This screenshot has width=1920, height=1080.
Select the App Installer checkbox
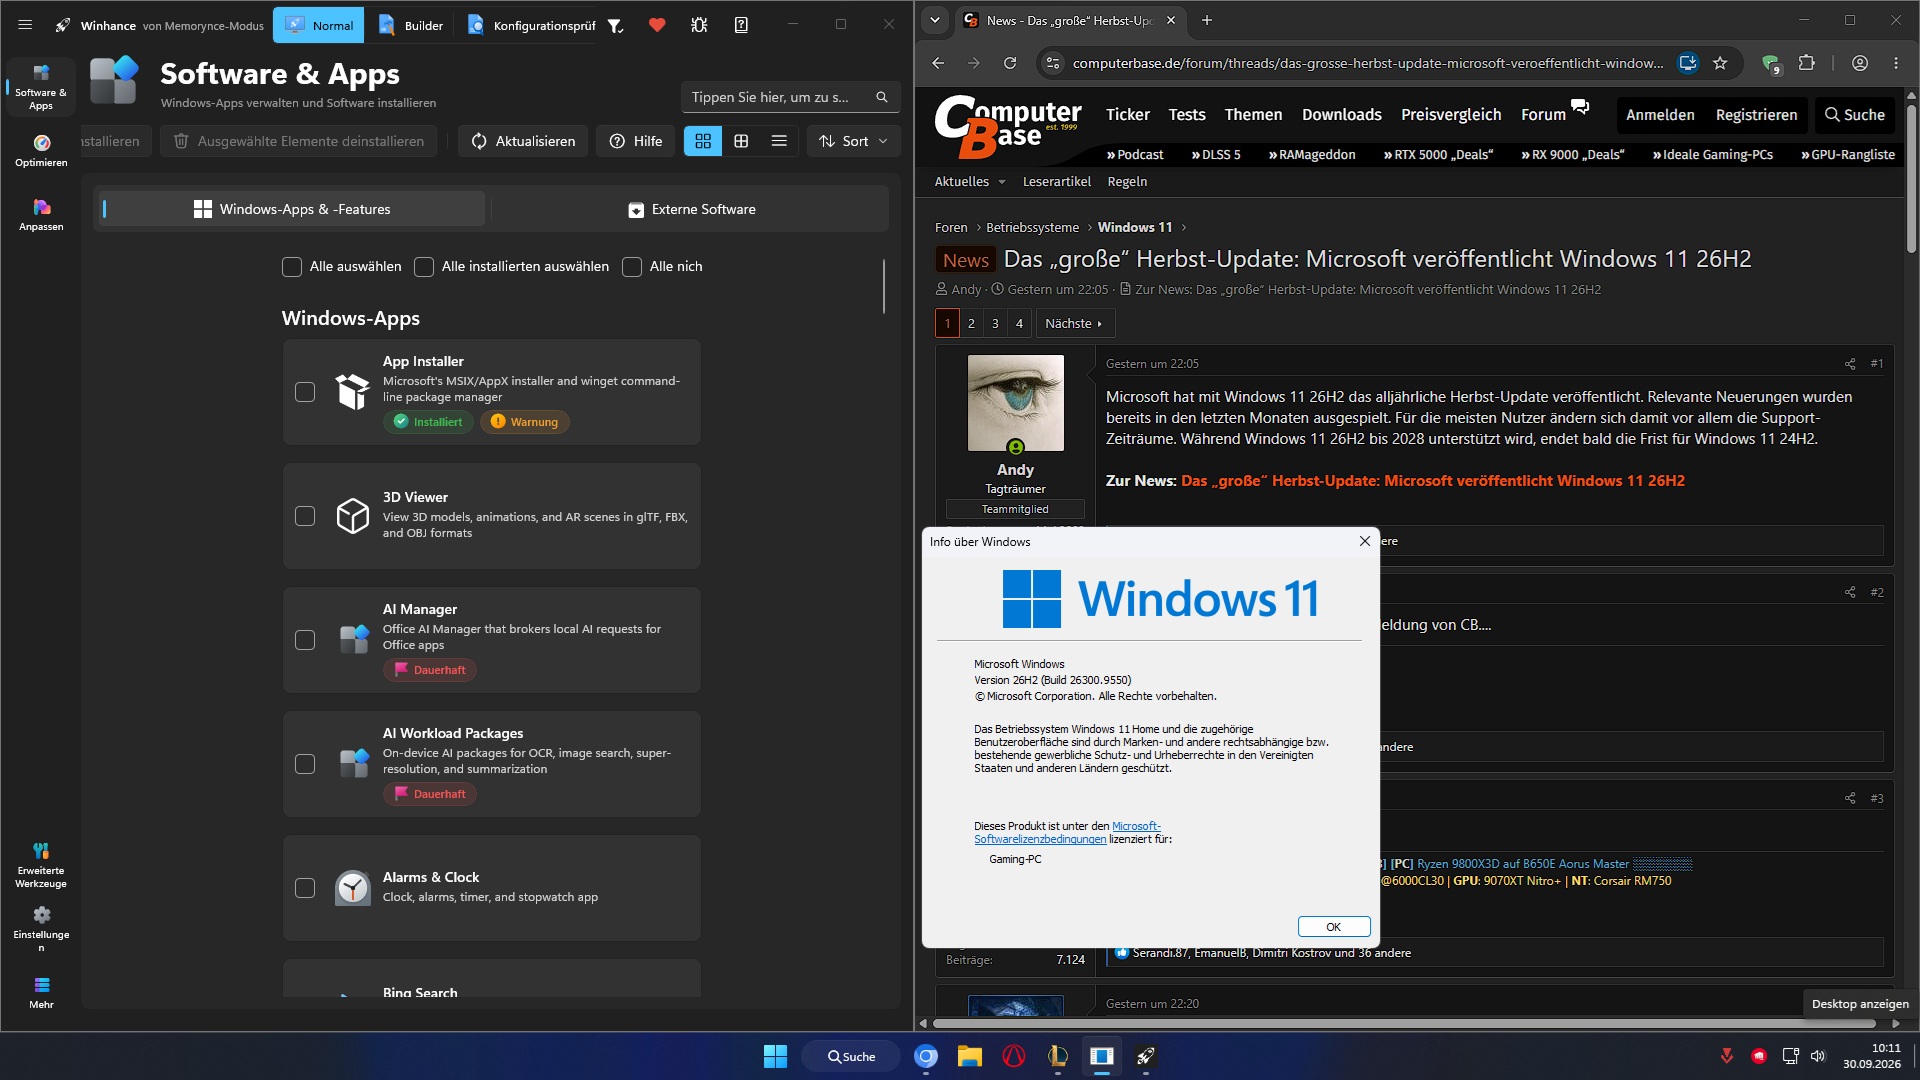click(x=305, y=392)
